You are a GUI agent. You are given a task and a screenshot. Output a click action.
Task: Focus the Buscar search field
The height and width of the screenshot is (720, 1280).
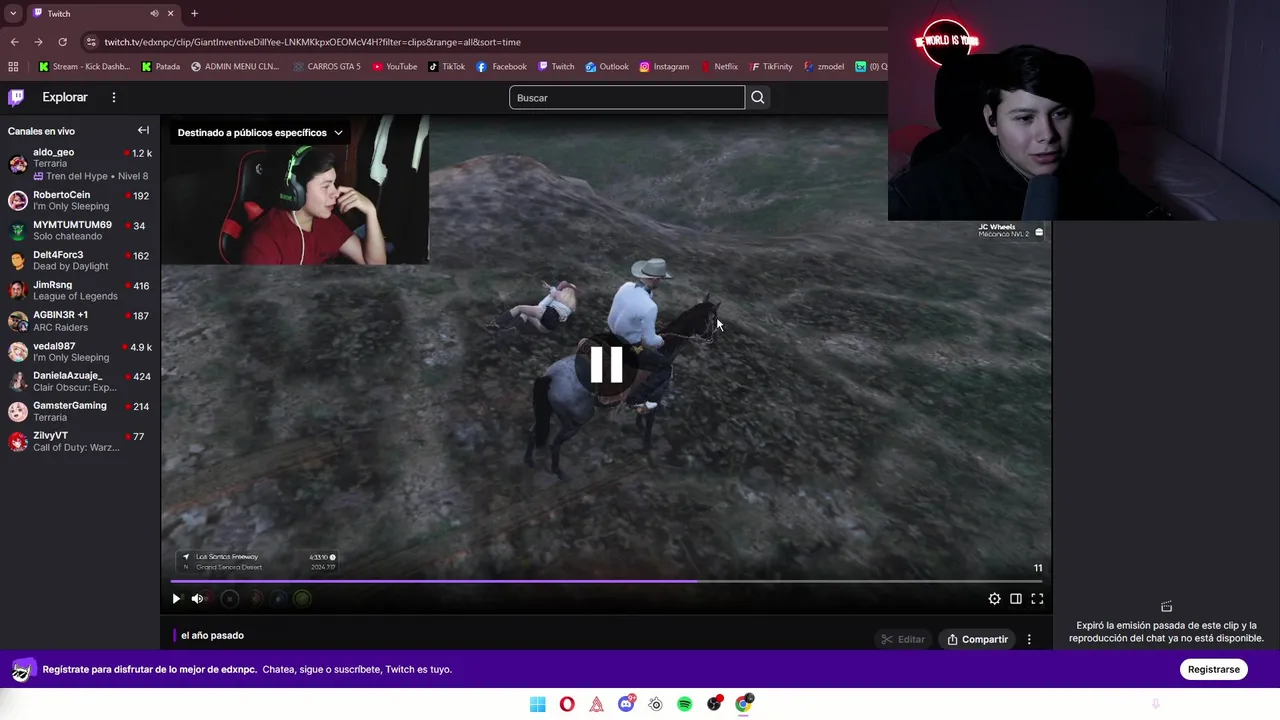627,97
